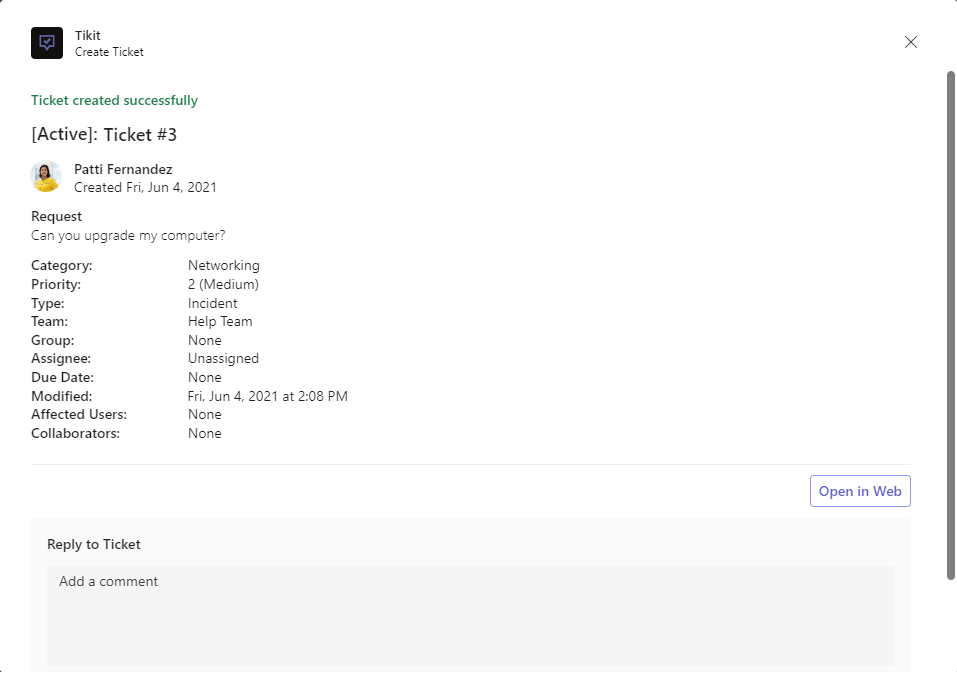Screen dimensions: 957x673
Task: Click the Incident type value
Action: pos(212,303)
